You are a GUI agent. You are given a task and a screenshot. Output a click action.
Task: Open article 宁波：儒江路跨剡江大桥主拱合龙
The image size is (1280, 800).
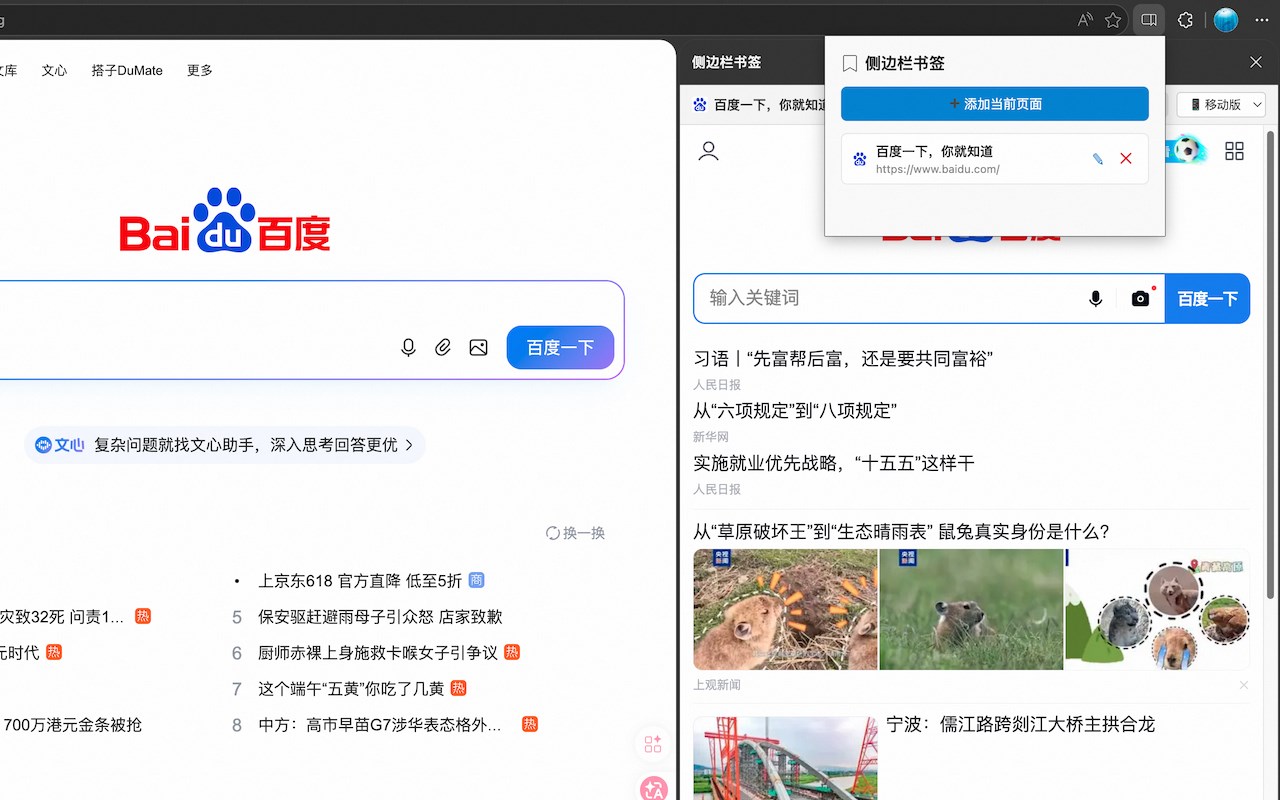coord(1021,724)
